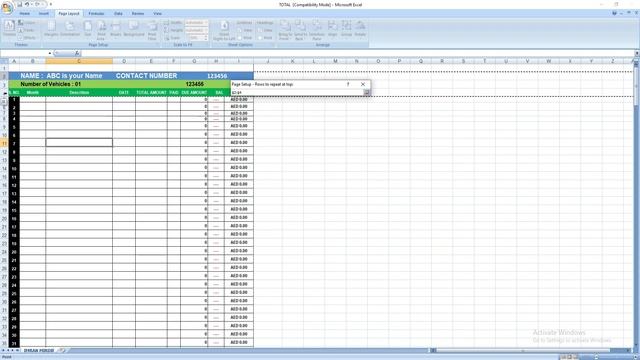Open the Office button menu

pyautogui.click(x=7, y=7)
